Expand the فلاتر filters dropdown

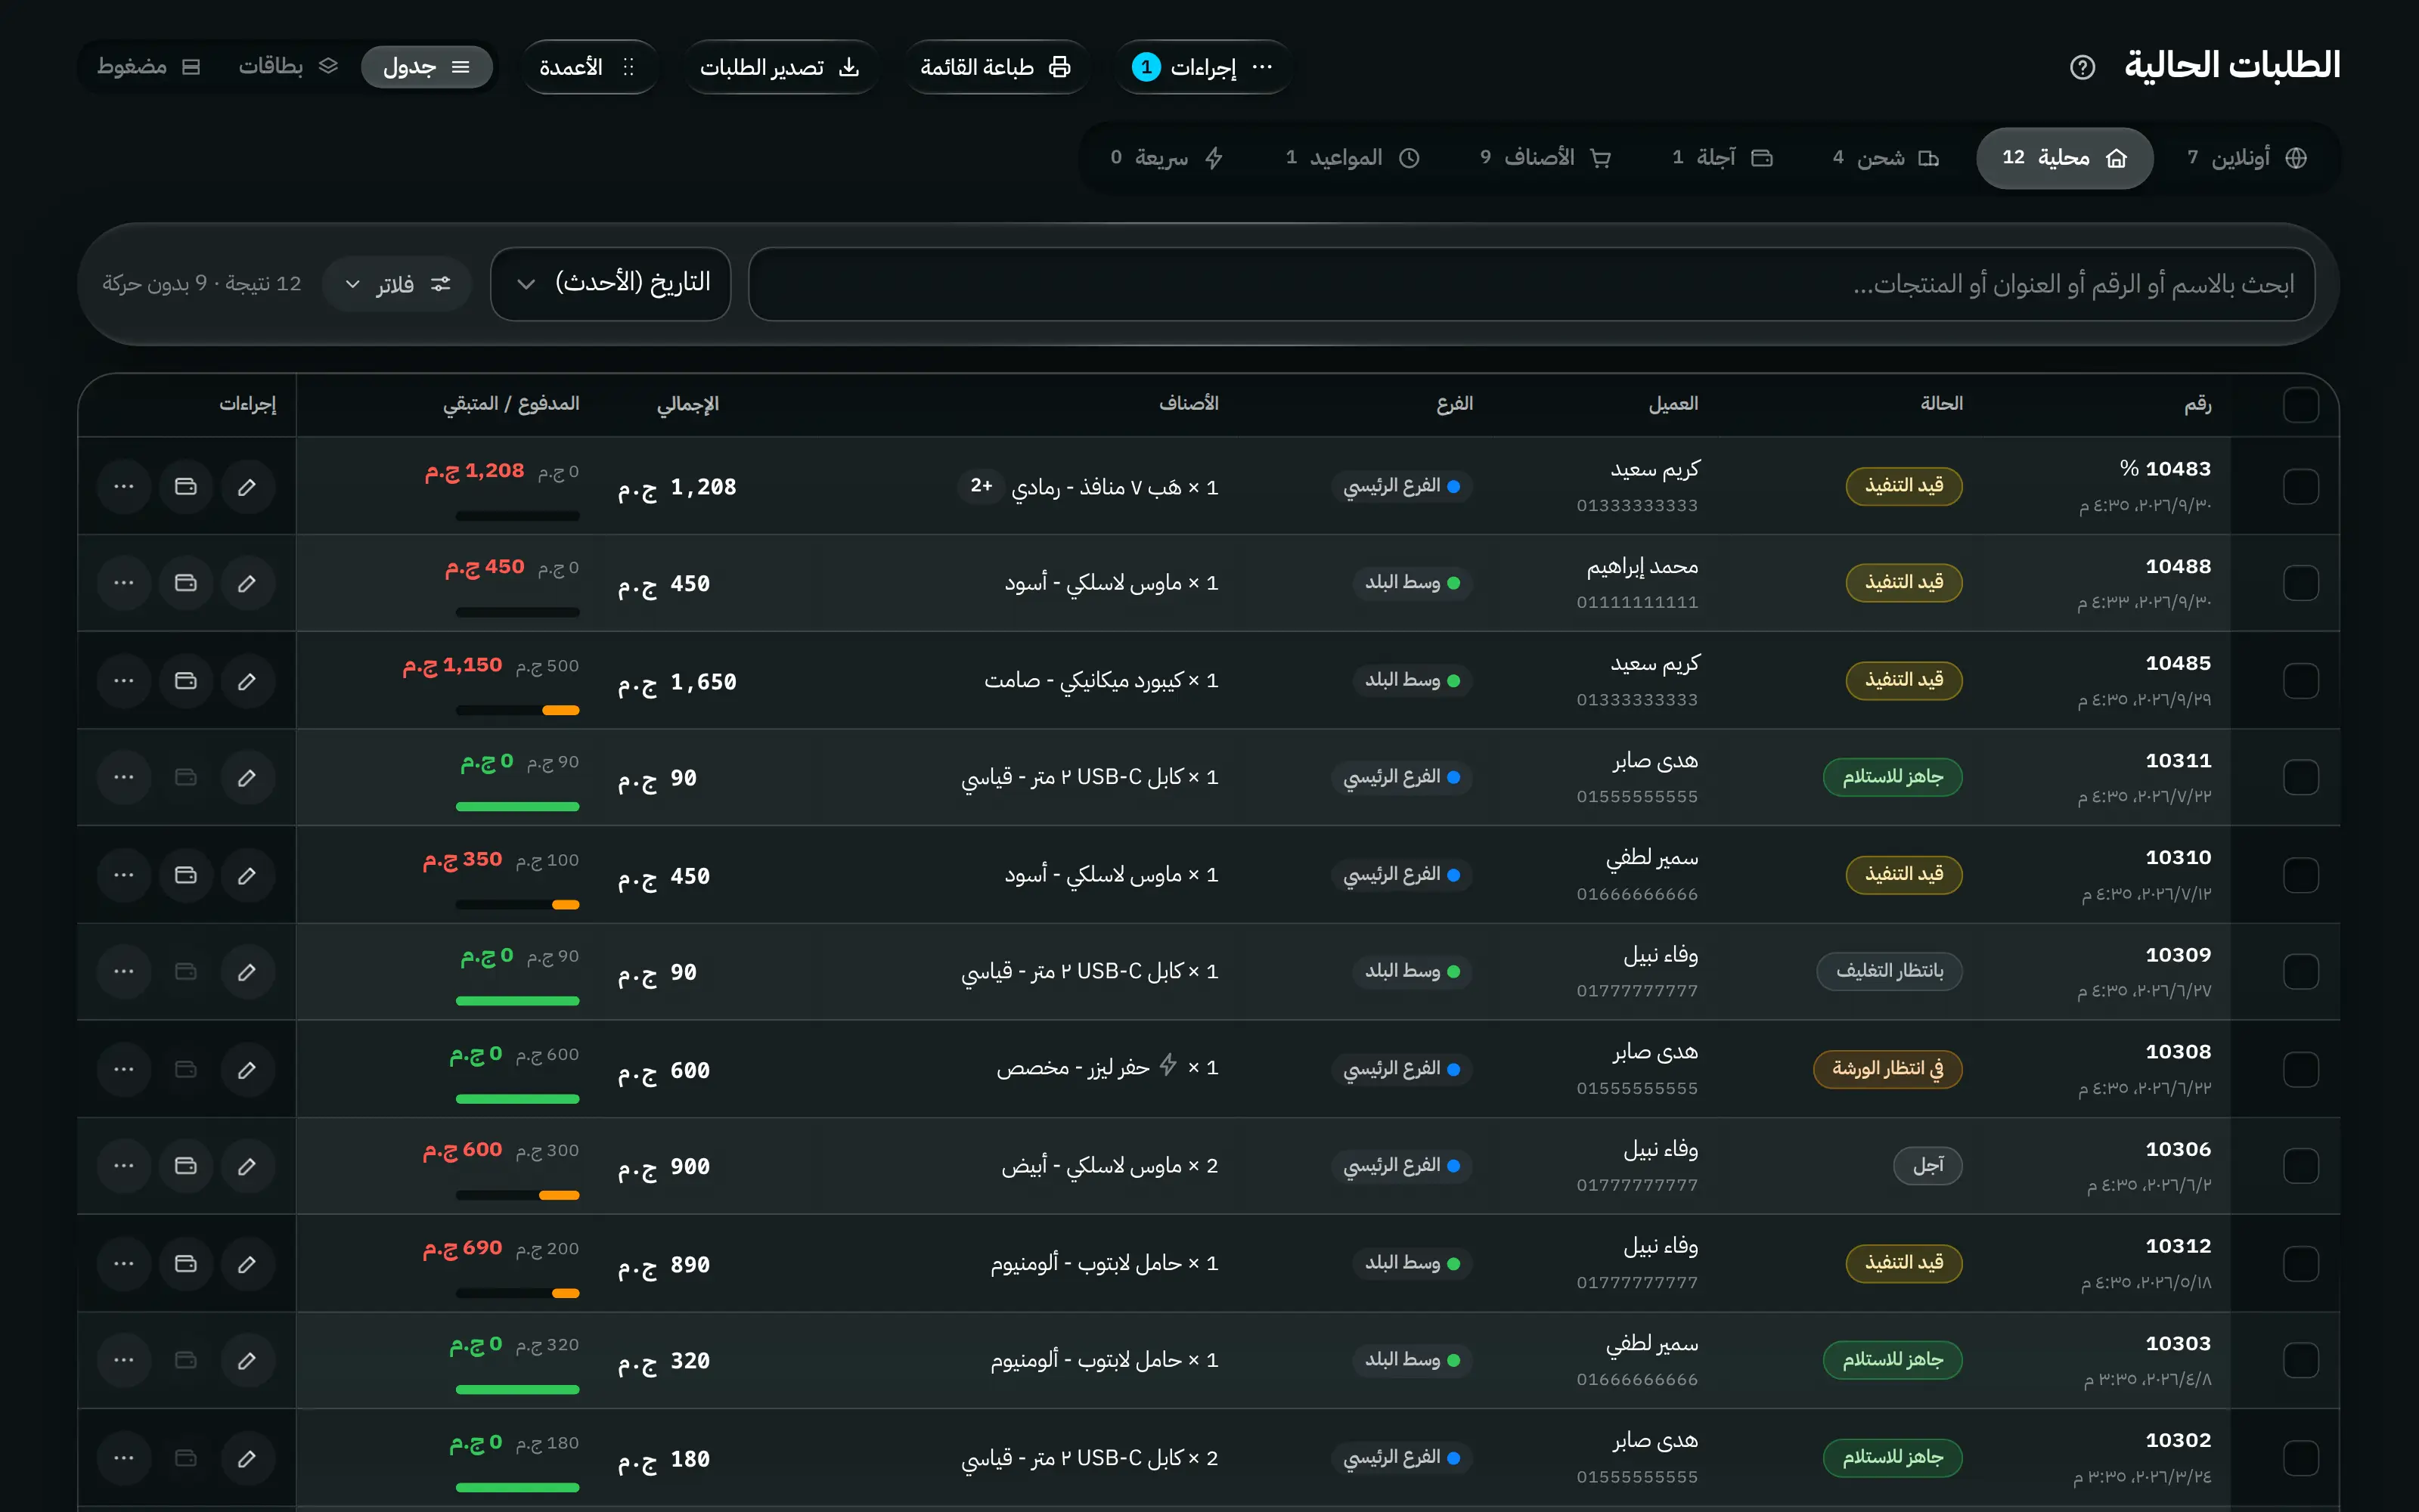(397, 284)
